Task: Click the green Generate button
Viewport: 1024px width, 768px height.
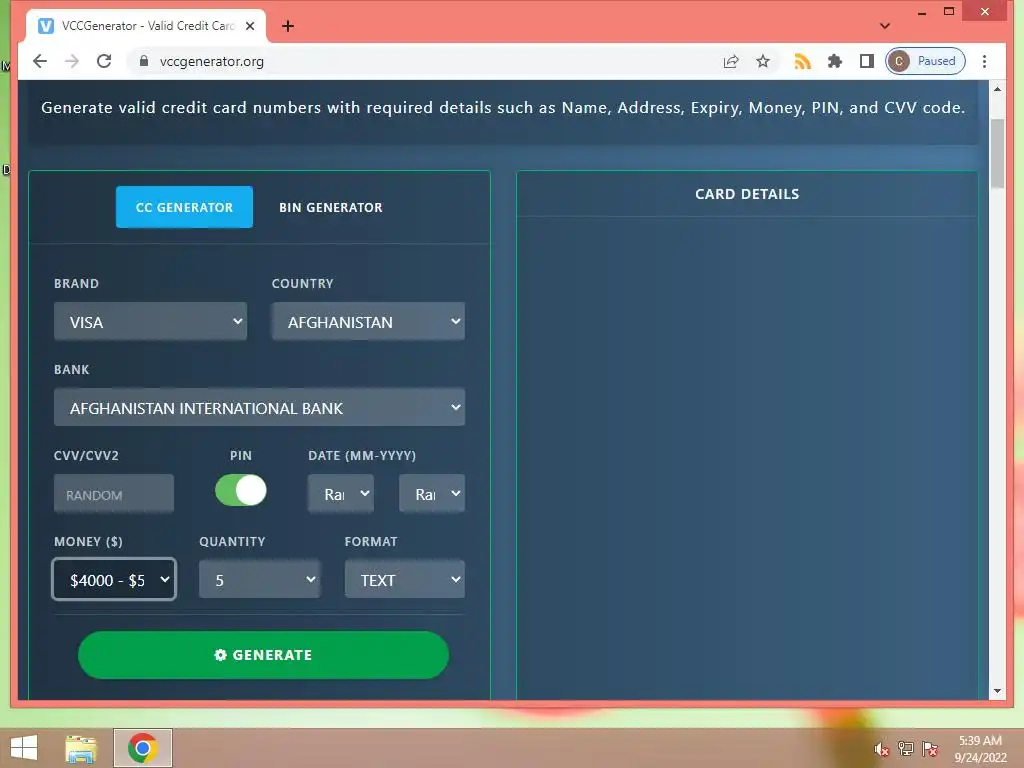Action: point(263,655)
